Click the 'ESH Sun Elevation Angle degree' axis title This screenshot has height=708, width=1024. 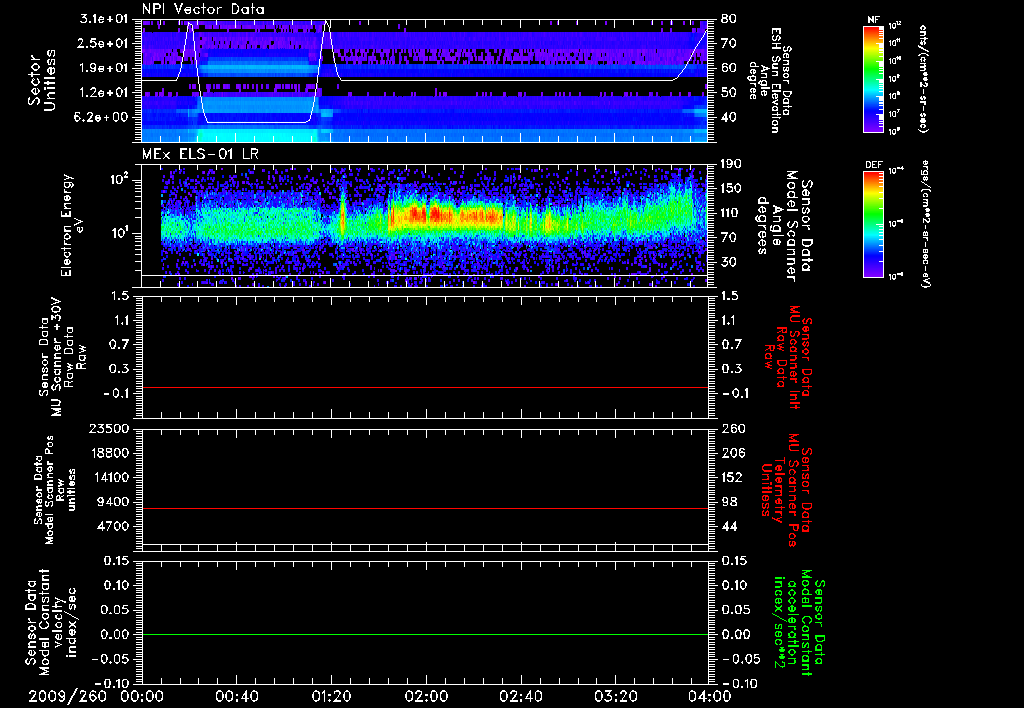[771, 80]
